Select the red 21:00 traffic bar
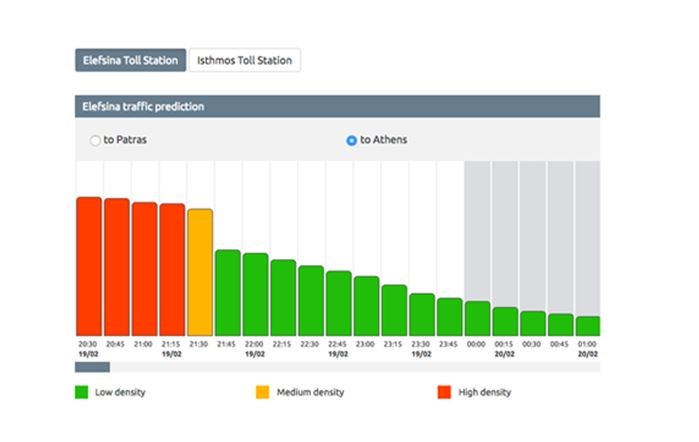This screenshot has height=442, width=699. click(144, 269)
